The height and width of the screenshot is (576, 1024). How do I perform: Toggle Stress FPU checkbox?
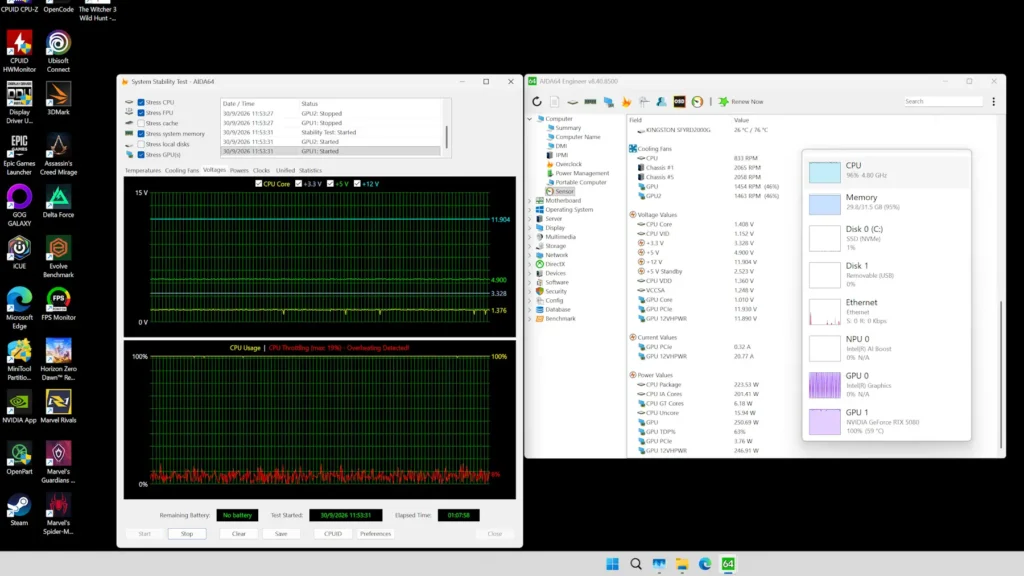(141, 113)
